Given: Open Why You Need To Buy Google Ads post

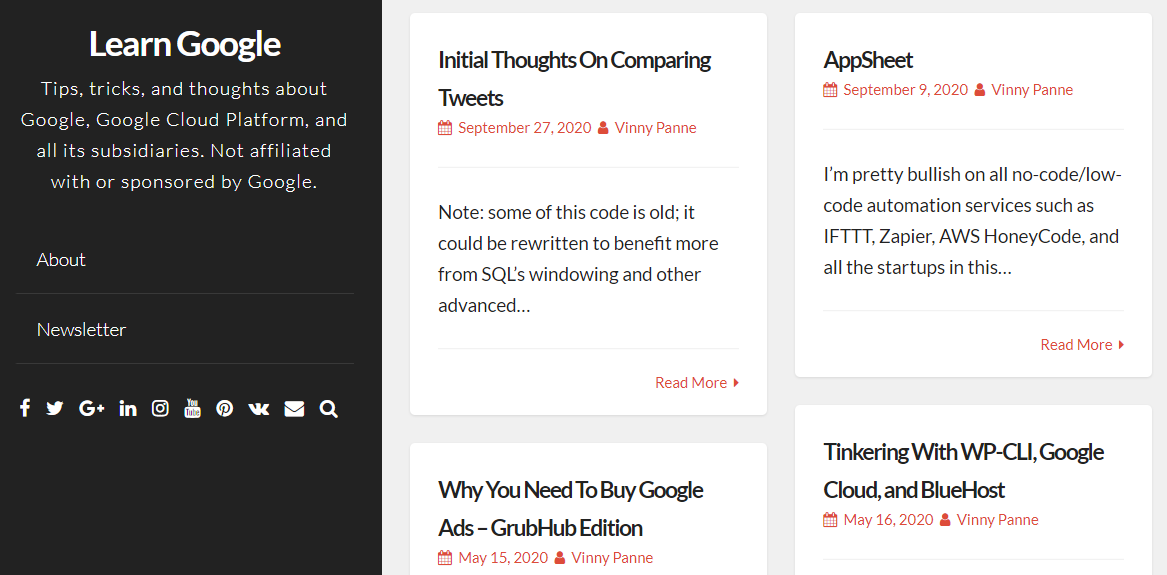Looking at the screenshot, I should point(571,509).
